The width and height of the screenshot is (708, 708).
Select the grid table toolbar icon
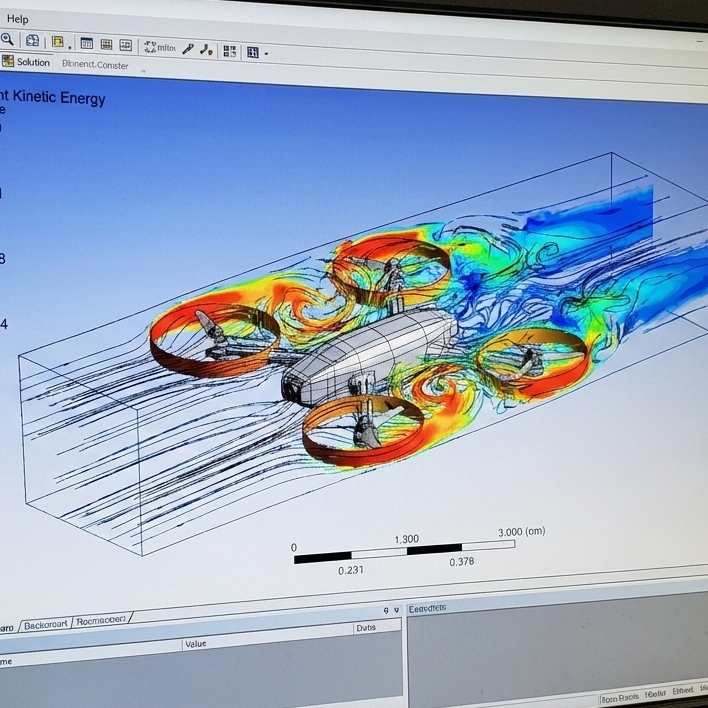(106, 45)
